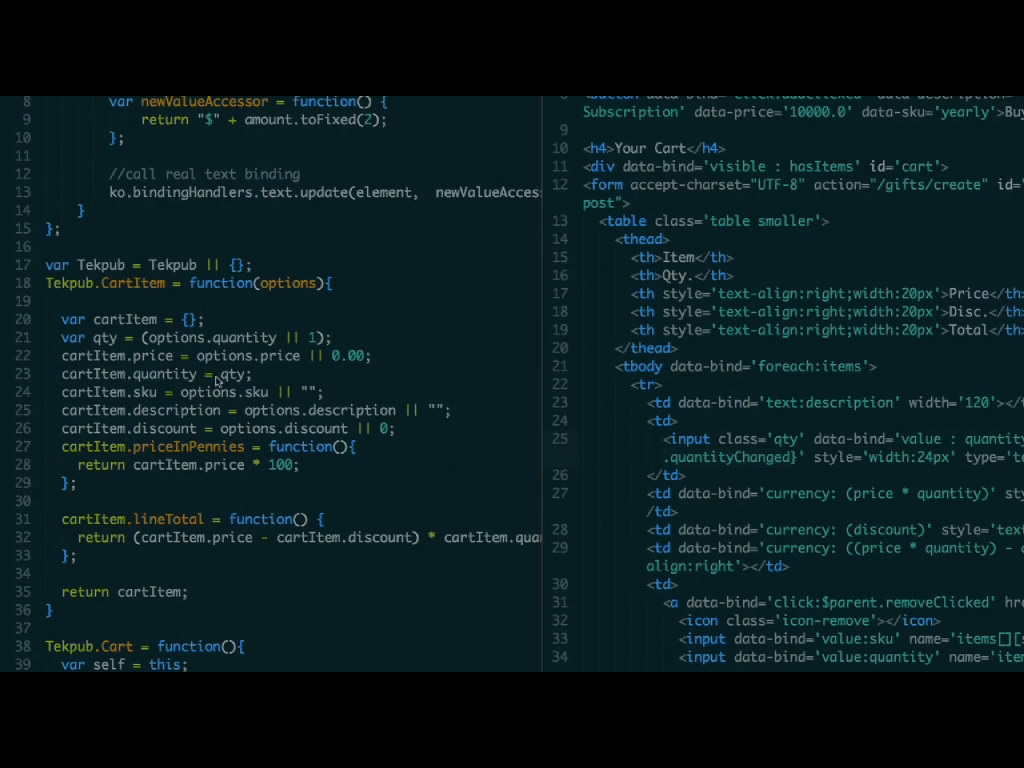Click '<h4>Your Cart</h4>' line in right pane

pyautogui.click(x=654, y=148)
